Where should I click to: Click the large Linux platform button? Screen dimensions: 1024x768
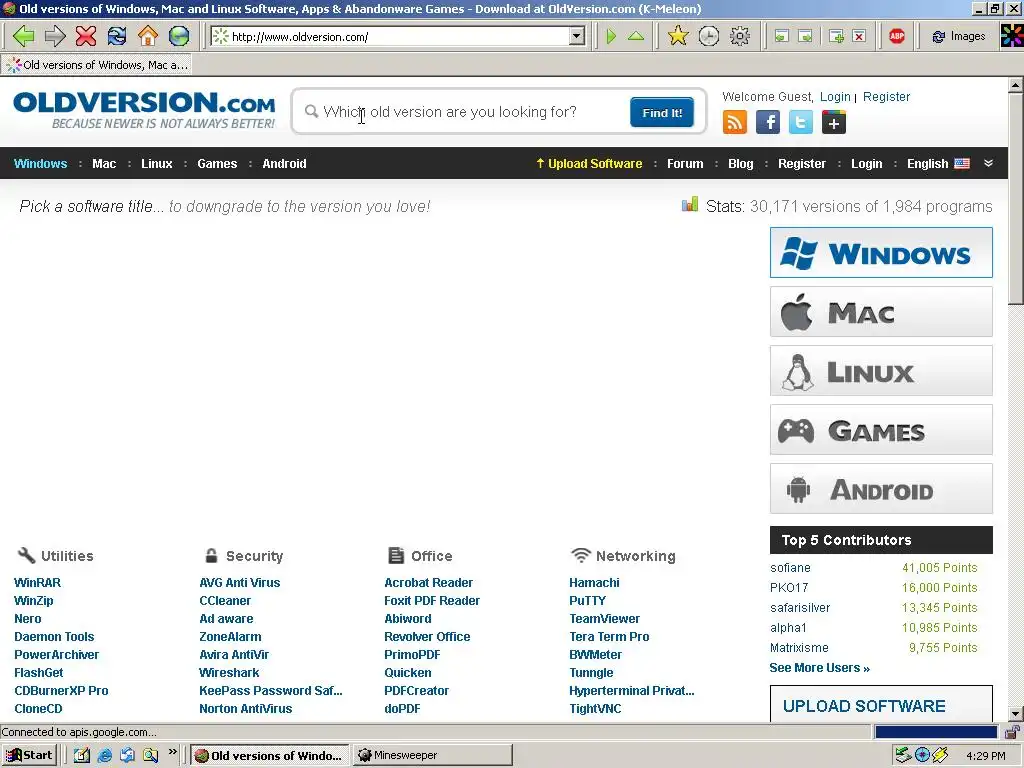[881, 371]
